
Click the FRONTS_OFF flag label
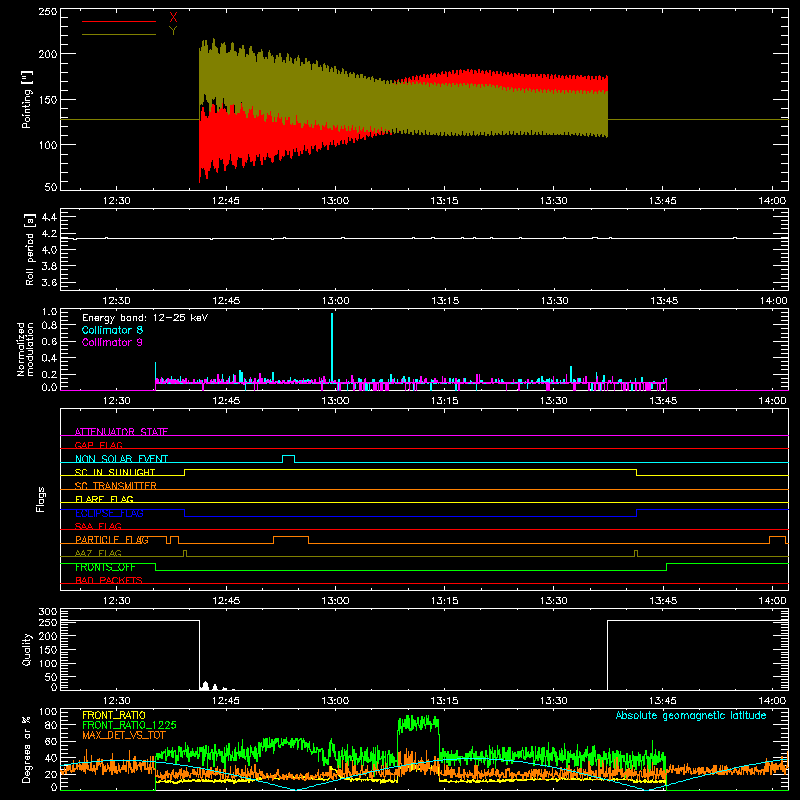(105, 567)
